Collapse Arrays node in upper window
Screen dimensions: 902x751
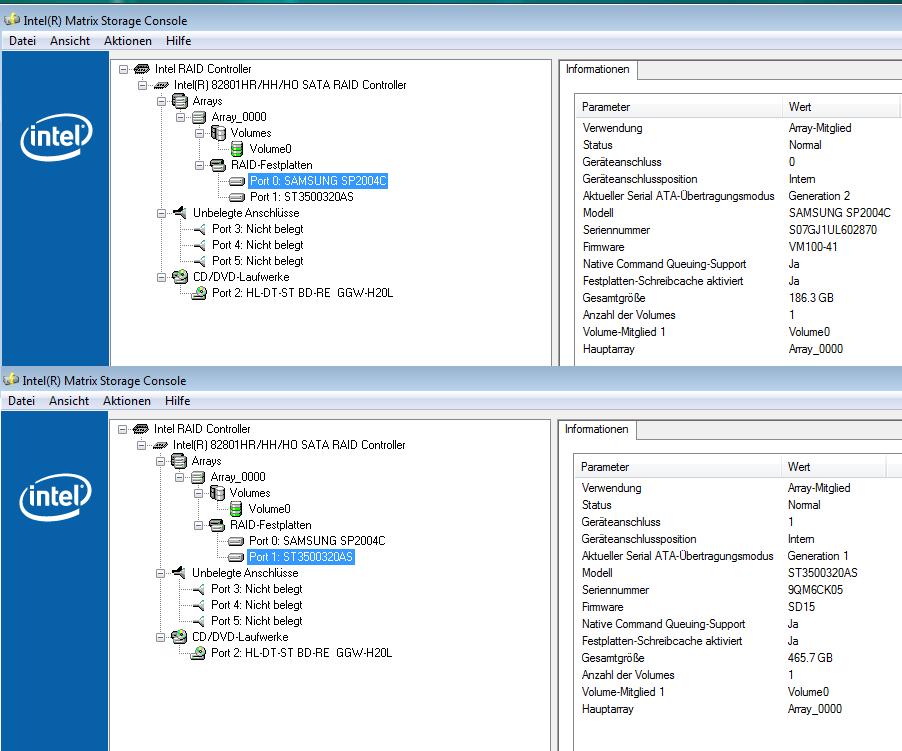click(x=162, y=101)
